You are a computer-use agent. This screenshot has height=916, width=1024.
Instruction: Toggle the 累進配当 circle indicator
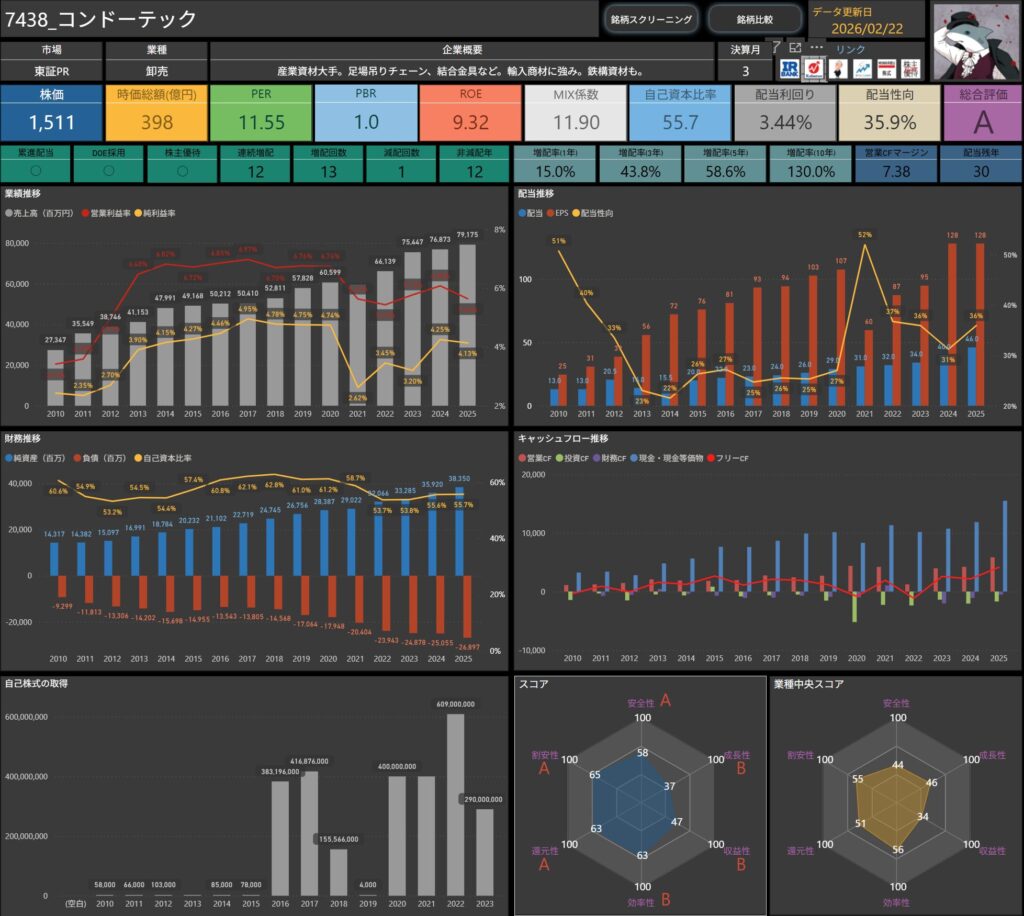pos(36,170)
